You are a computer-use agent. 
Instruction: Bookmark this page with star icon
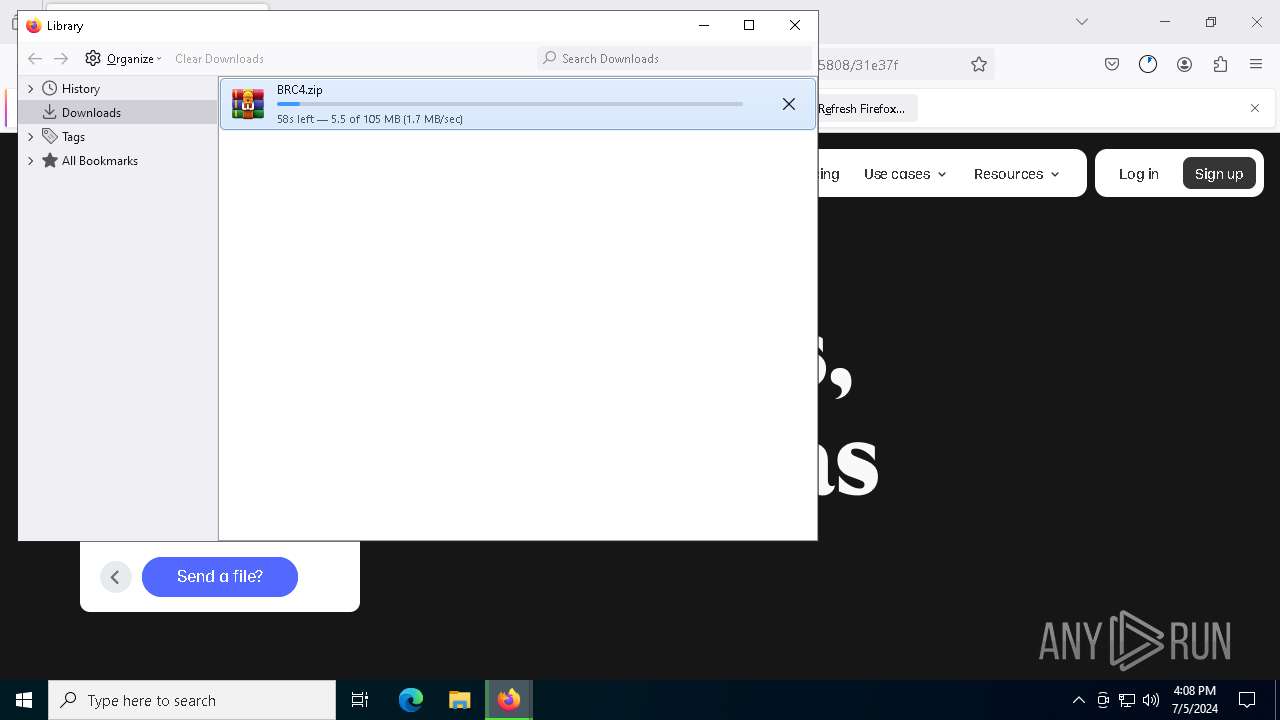[979, 64]
